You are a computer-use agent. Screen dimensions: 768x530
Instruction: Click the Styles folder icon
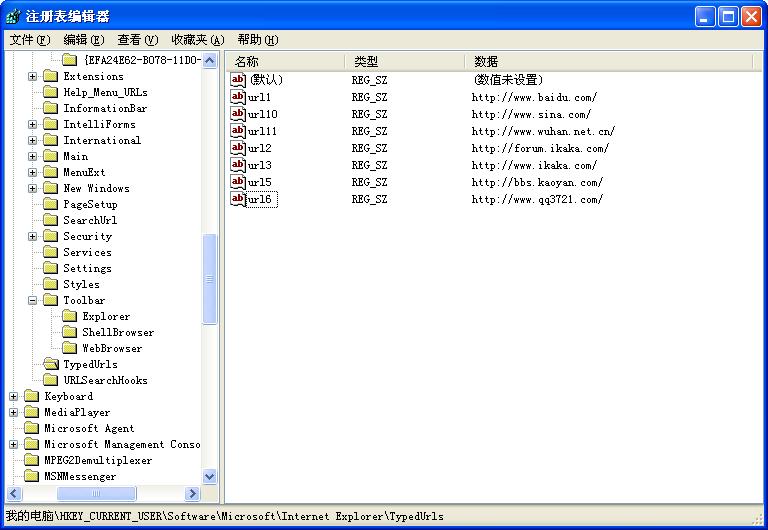(50, 284)
